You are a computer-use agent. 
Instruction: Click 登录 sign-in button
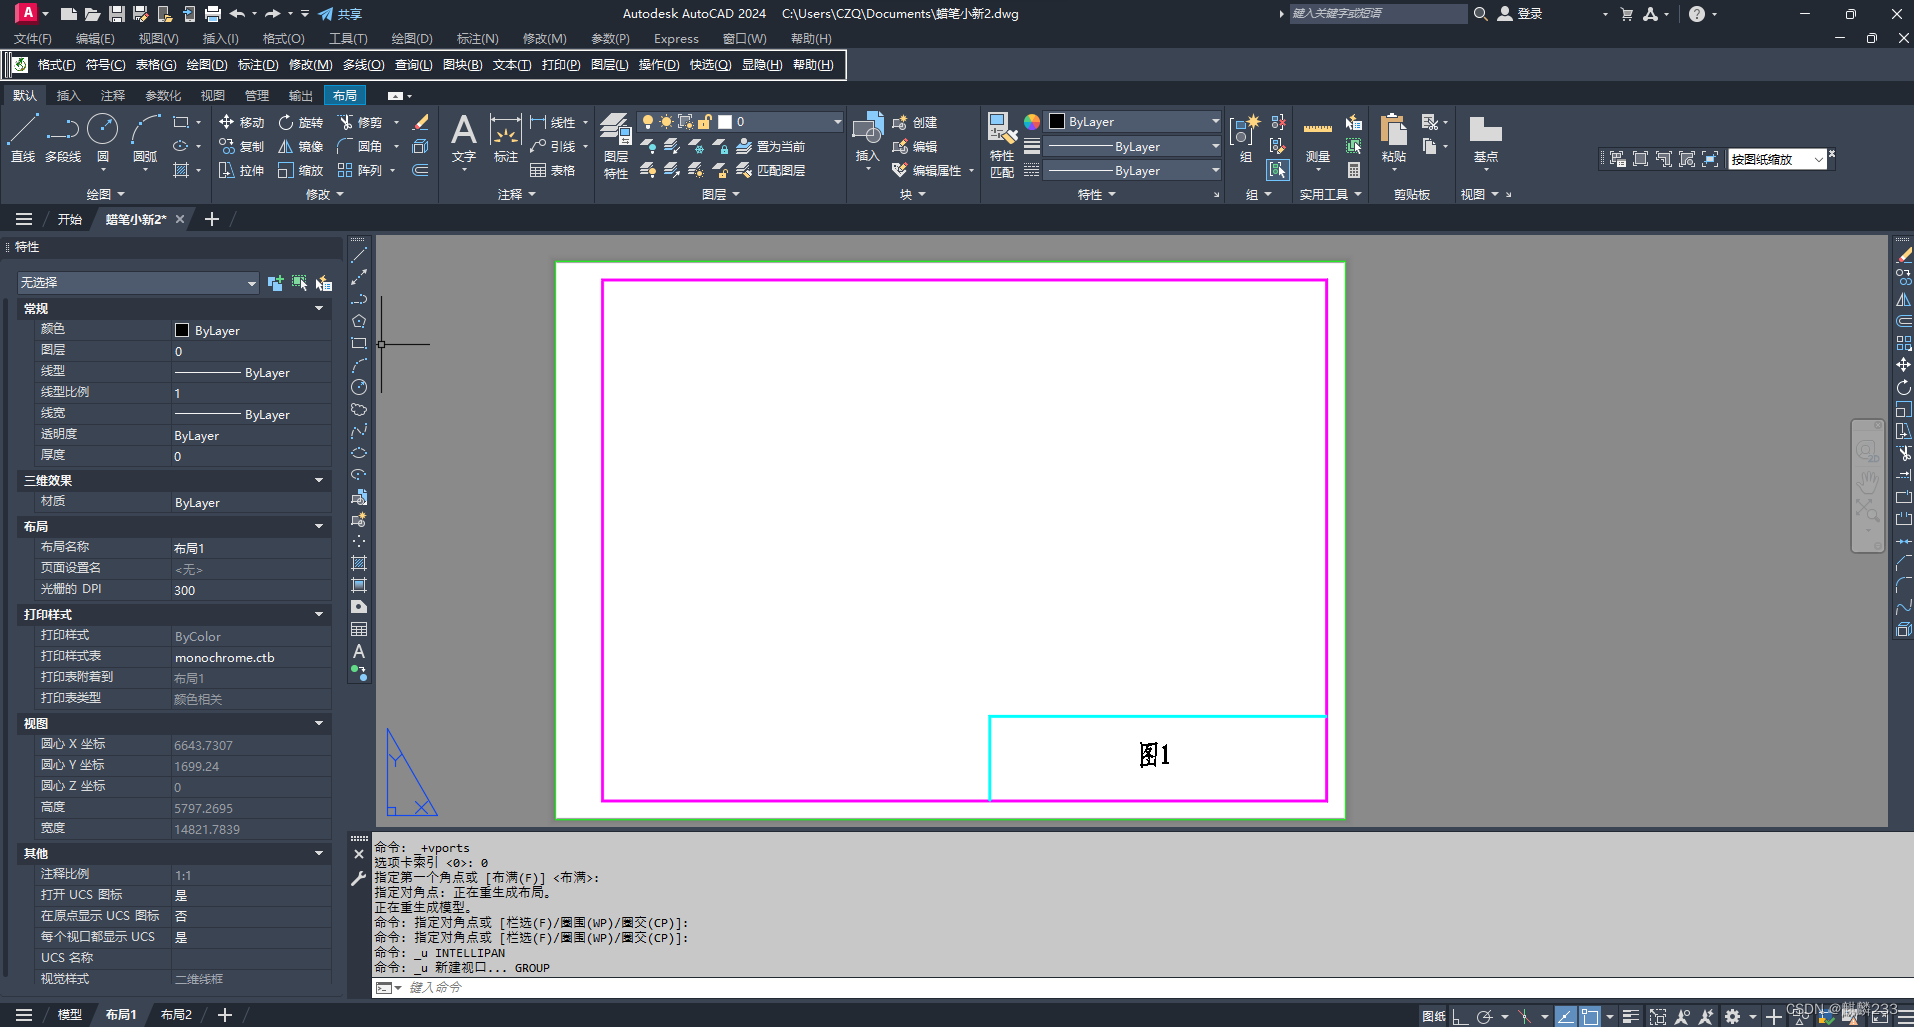1520,14
